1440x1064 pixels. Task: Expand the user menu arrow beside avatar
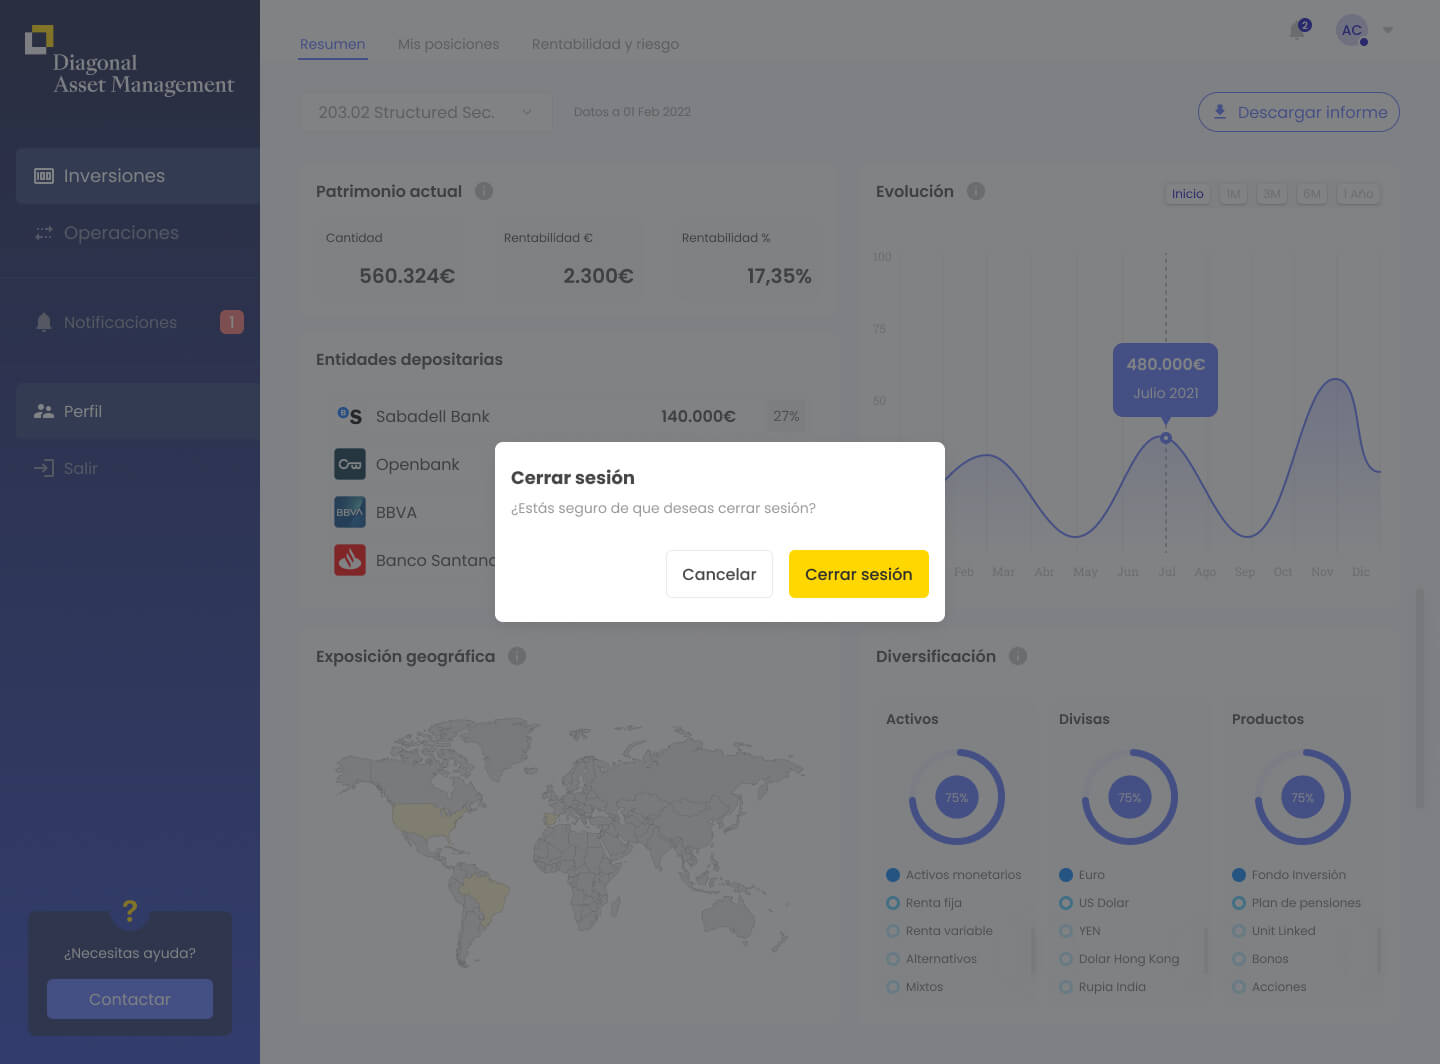[1388, 30]
